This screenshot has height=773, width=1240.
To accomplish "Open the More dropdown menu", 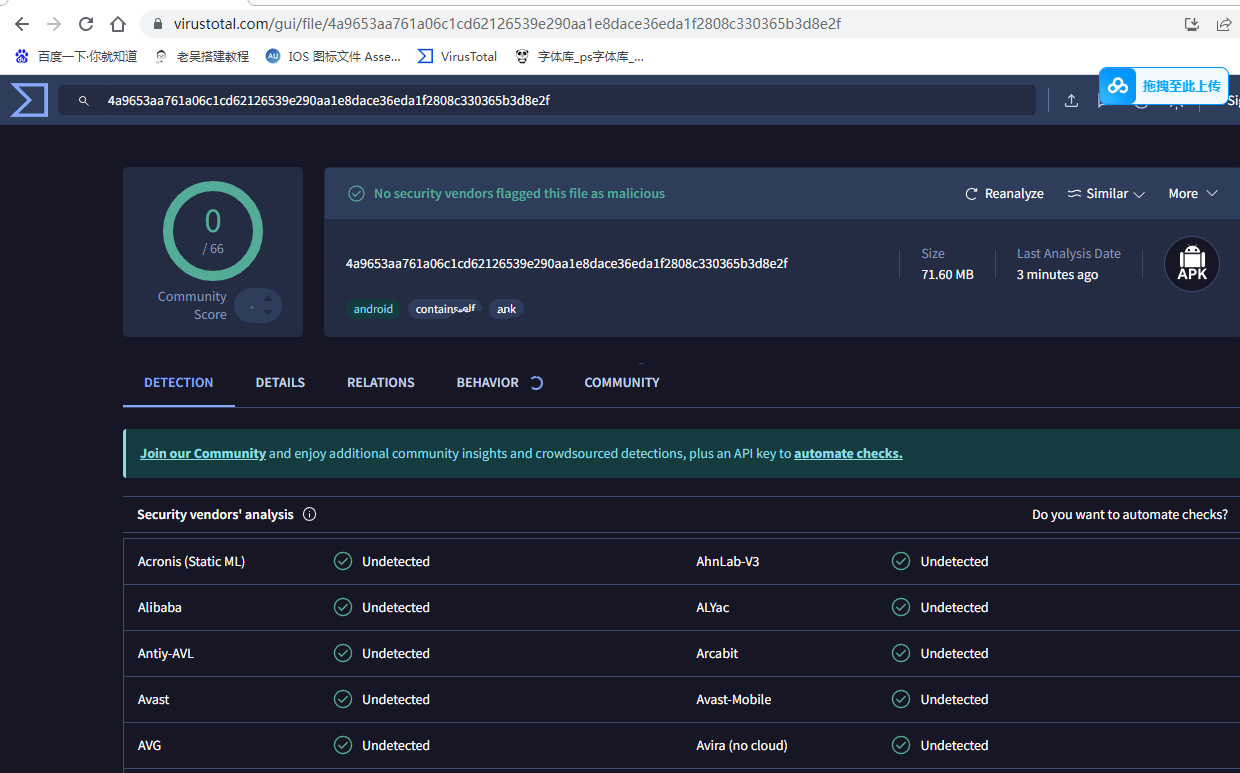I will click(1193, 194).
